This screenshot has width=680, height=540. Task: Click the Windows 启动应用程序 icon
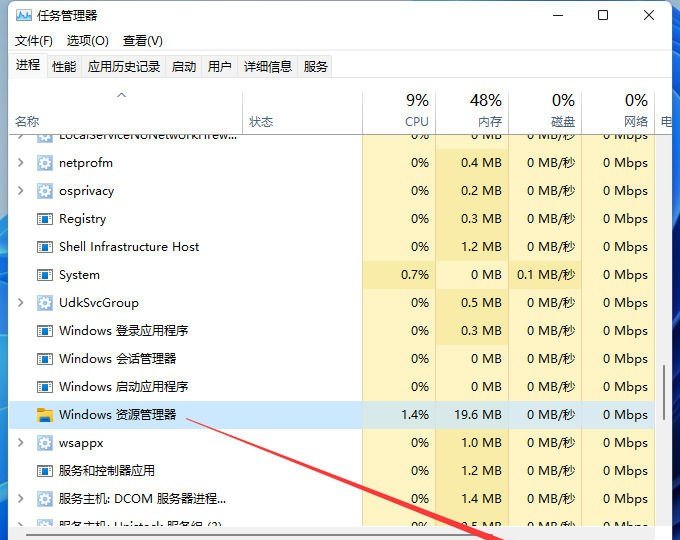click(45, 387)
